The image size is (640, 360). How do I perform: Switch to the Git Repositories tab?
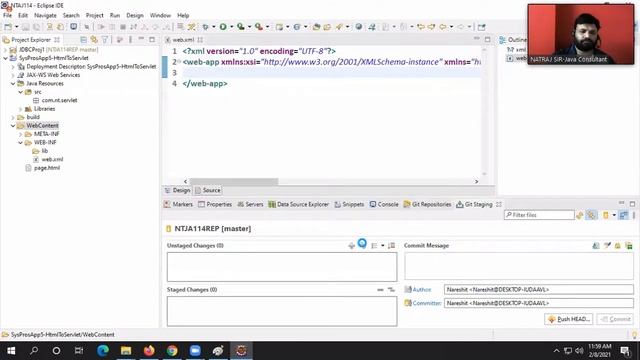click(x=427, y=204)
